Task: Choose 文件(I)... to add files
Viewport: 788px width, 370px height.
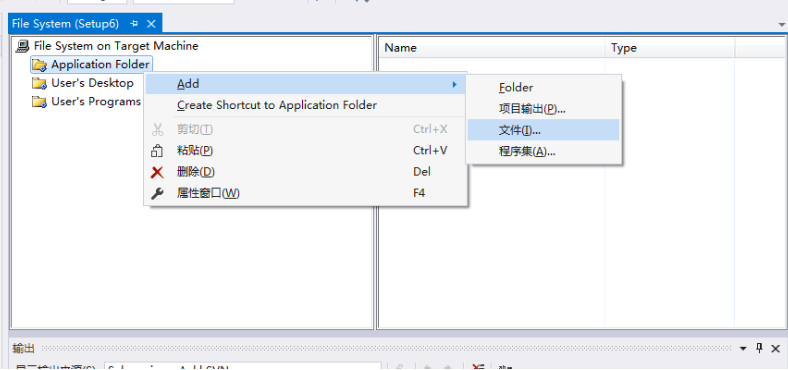Action: (x=544, y=130)
